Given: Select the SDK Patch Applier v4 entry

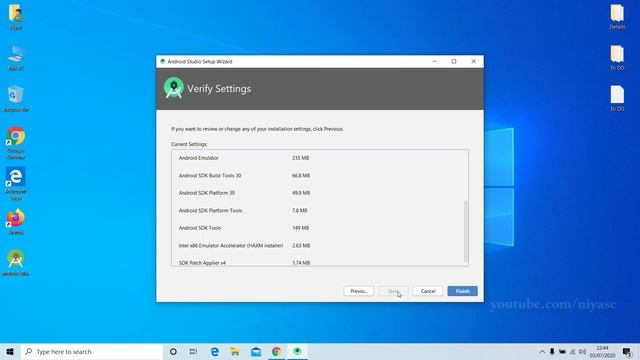Looking at the screenshot, I should click(x=202, y=262).
